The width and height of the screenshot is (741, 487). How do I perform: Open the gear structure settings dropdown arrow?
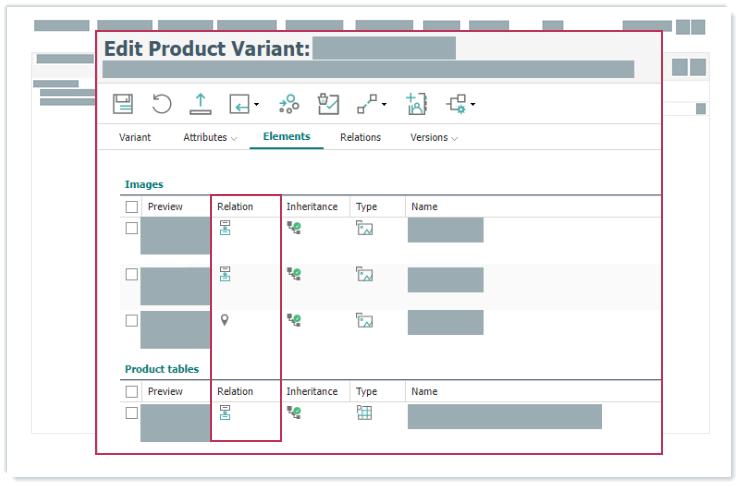472,104
